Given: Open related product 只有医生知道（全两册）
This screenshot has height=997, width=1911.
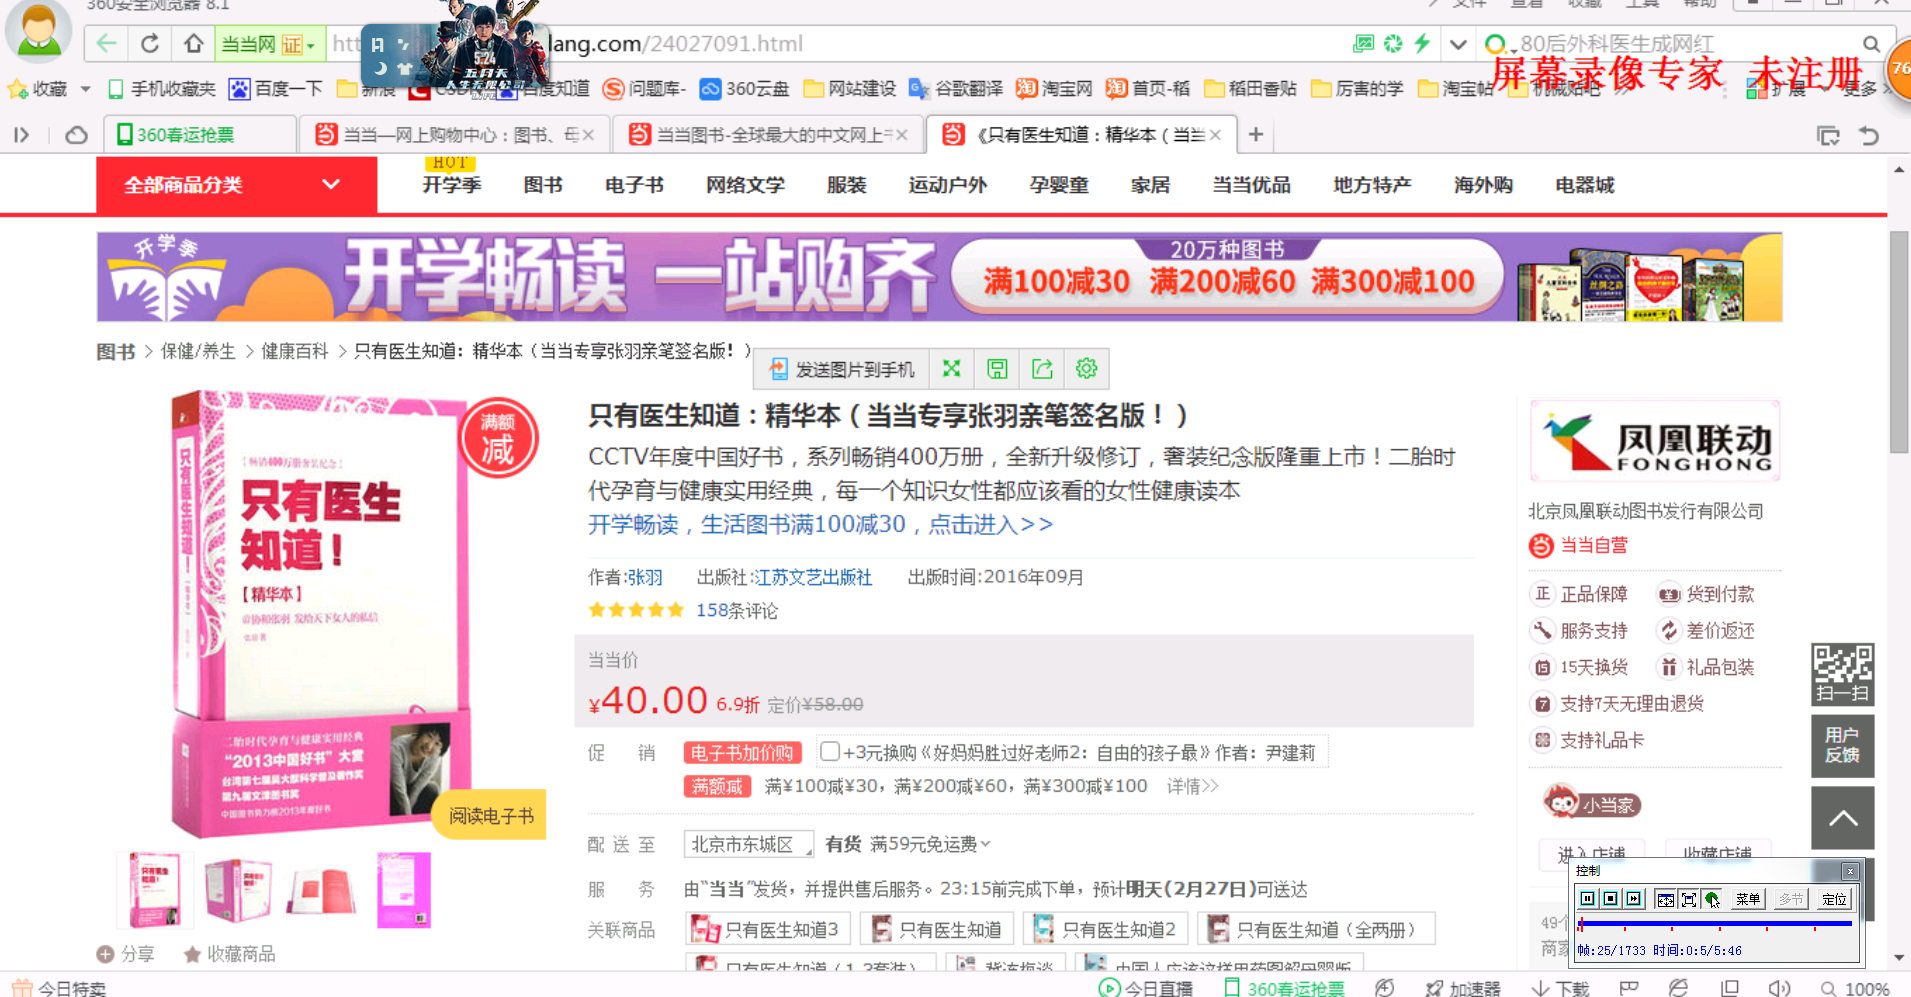Looking at the screenshot, I should click(1316, 929).
